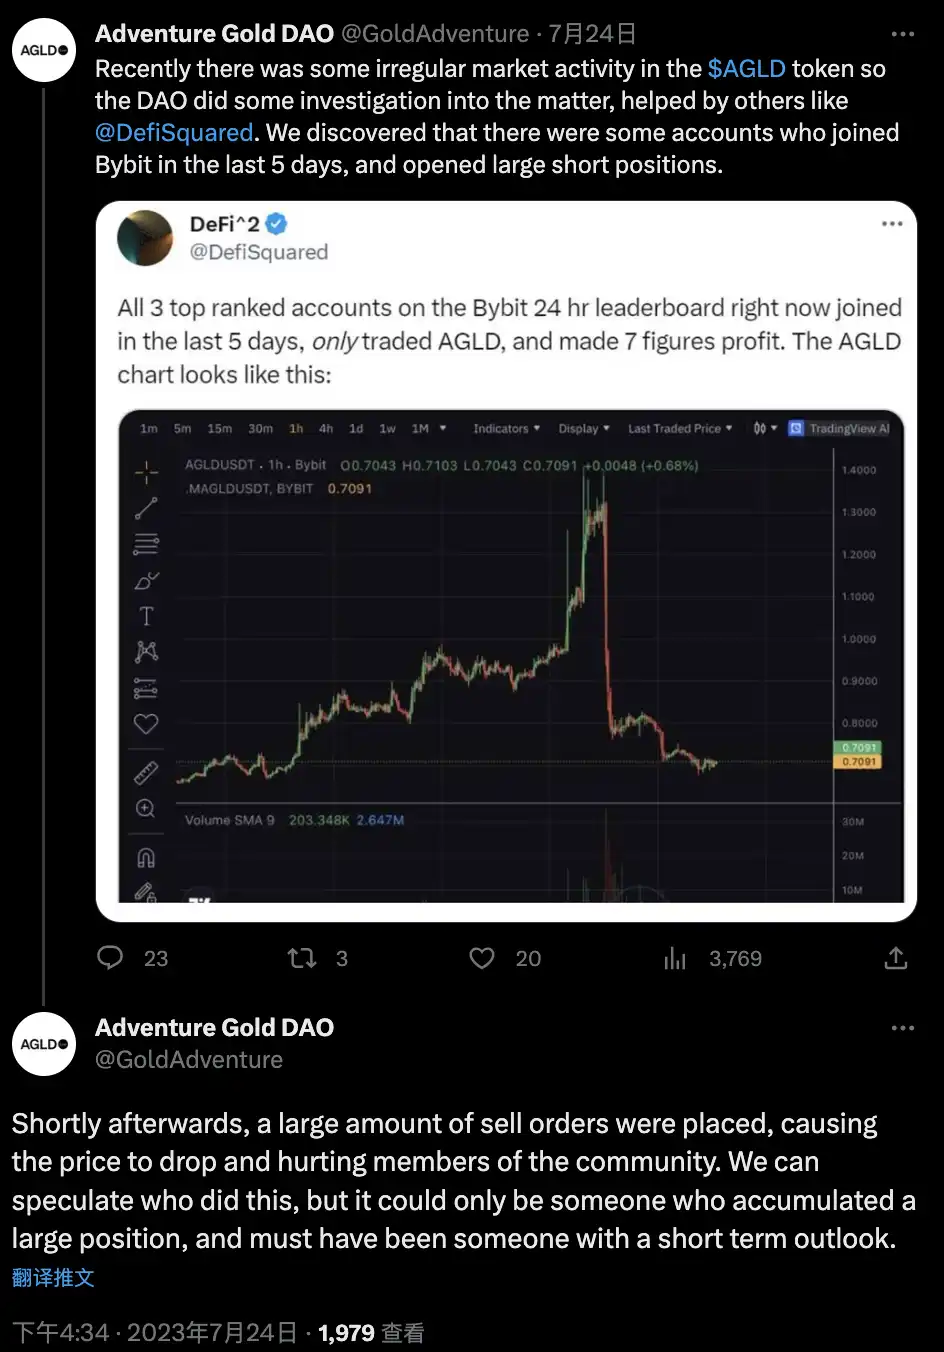This screenshot has width=944, height=1352.
Task: Click the reply speech bubble icon
Action: (110, 958)
